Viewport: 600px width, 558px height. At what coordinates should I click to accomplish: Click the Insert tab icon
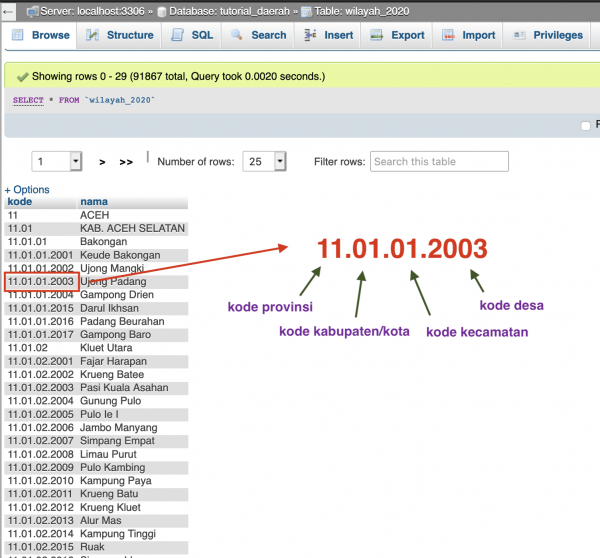coord(310,35)
